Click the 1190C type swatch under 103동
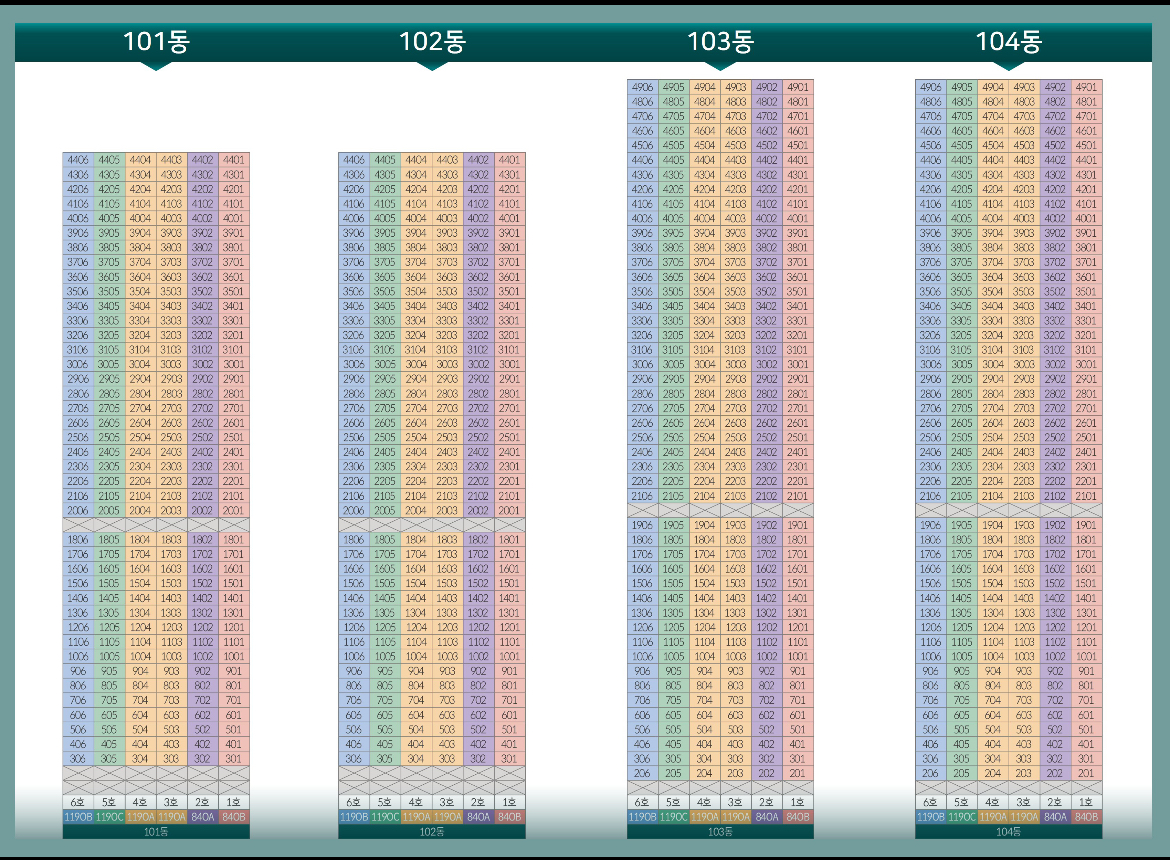Screen dimensions: 1170x860 coord(673,817)
